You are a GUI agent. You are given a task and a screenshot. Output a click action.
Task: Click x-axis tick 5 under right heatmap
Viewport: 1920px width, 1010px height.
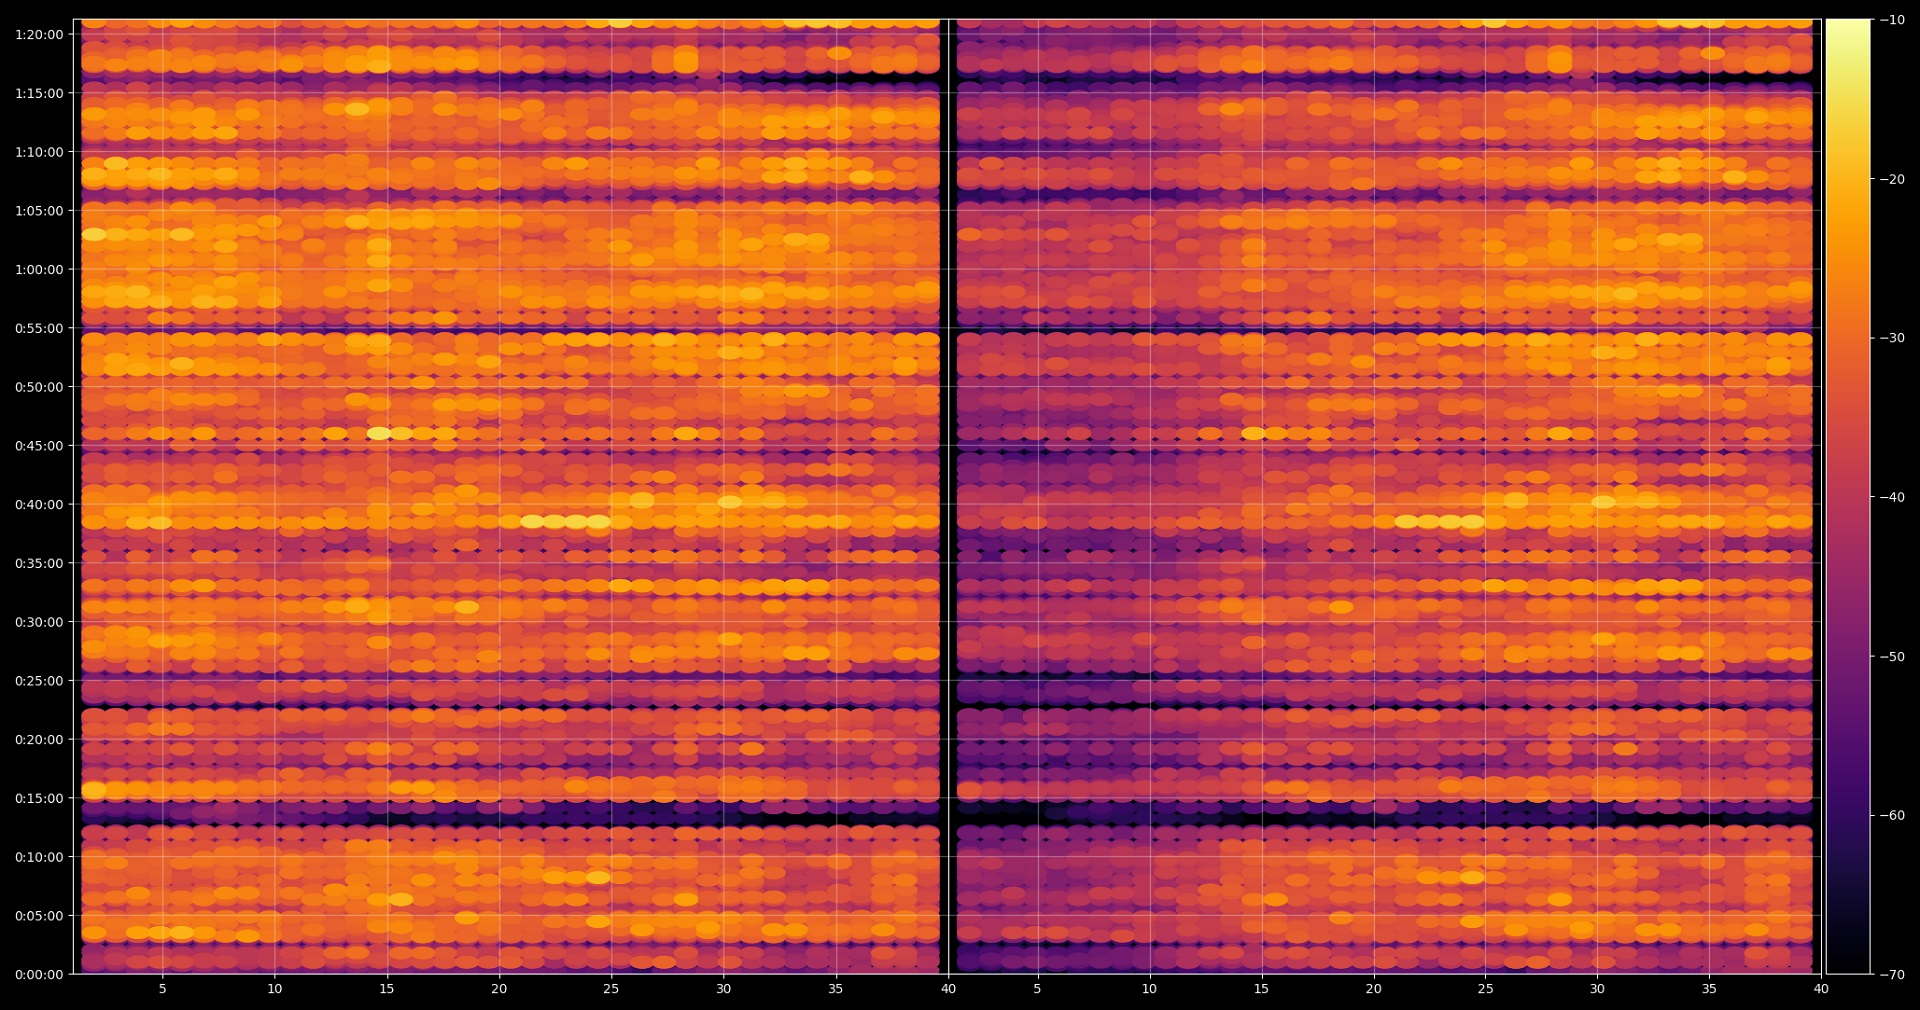pyautogui.click(x=1037, y=989)
